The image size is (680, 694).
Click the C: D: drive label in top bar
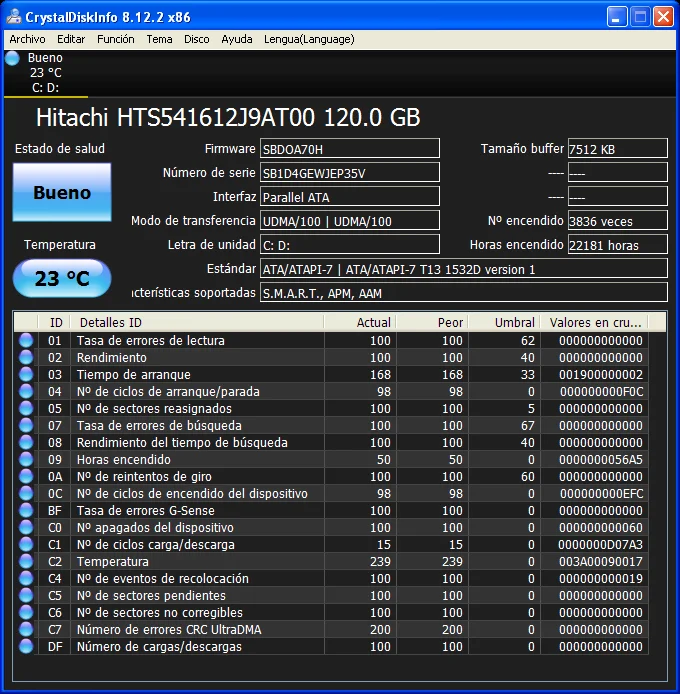coord(45,88)
